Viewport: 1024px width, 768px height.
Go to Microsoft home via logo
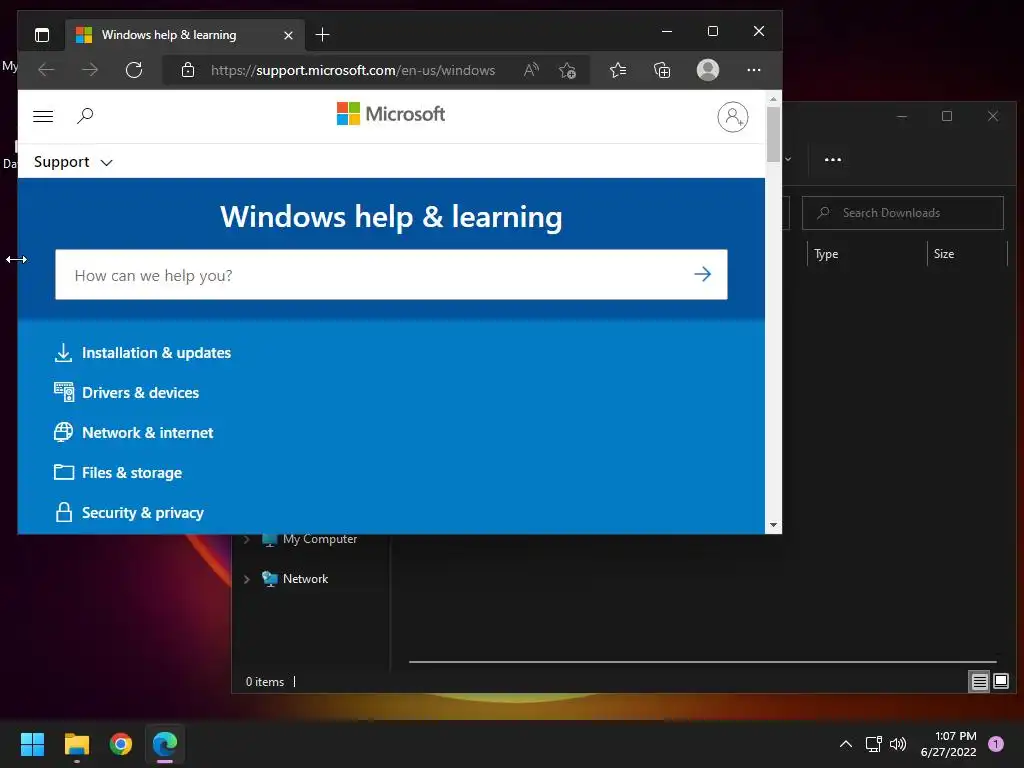391,114
